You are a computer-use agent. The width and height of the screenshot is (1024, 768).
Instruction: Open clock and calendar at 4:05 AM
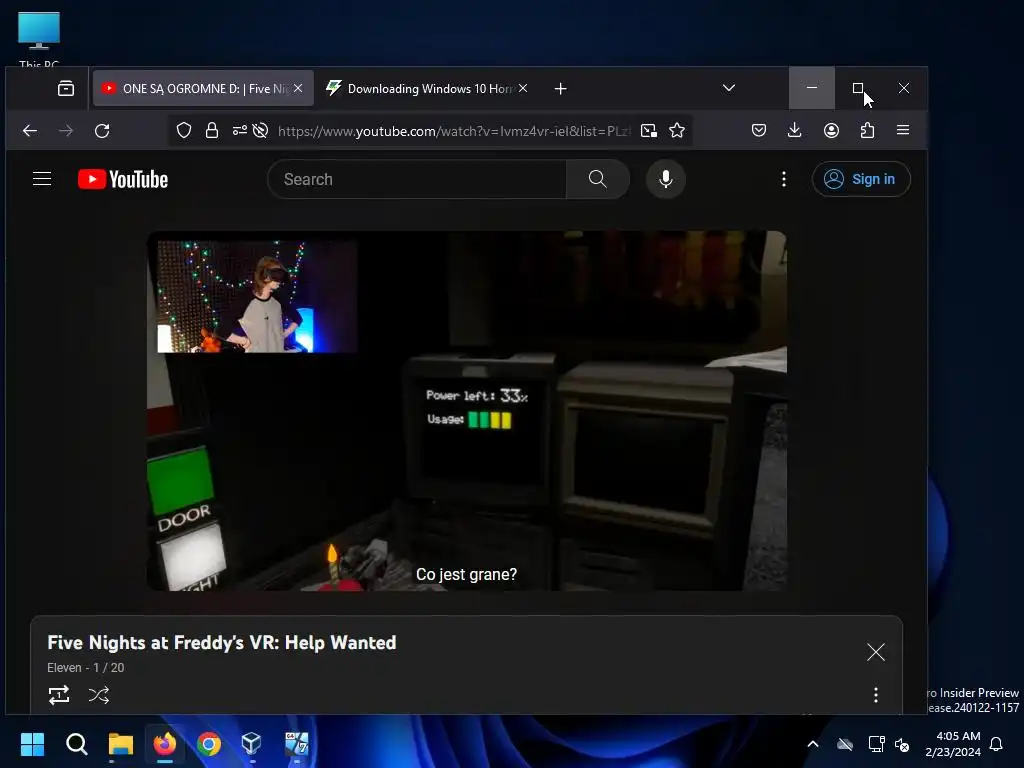953,744
